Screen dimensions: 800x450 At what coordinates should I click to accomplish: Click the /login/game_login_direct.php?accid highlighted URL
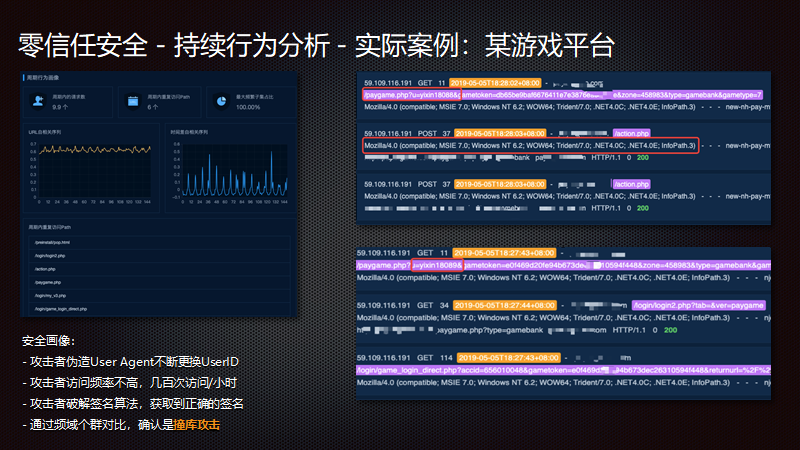[x=563, y=370]
